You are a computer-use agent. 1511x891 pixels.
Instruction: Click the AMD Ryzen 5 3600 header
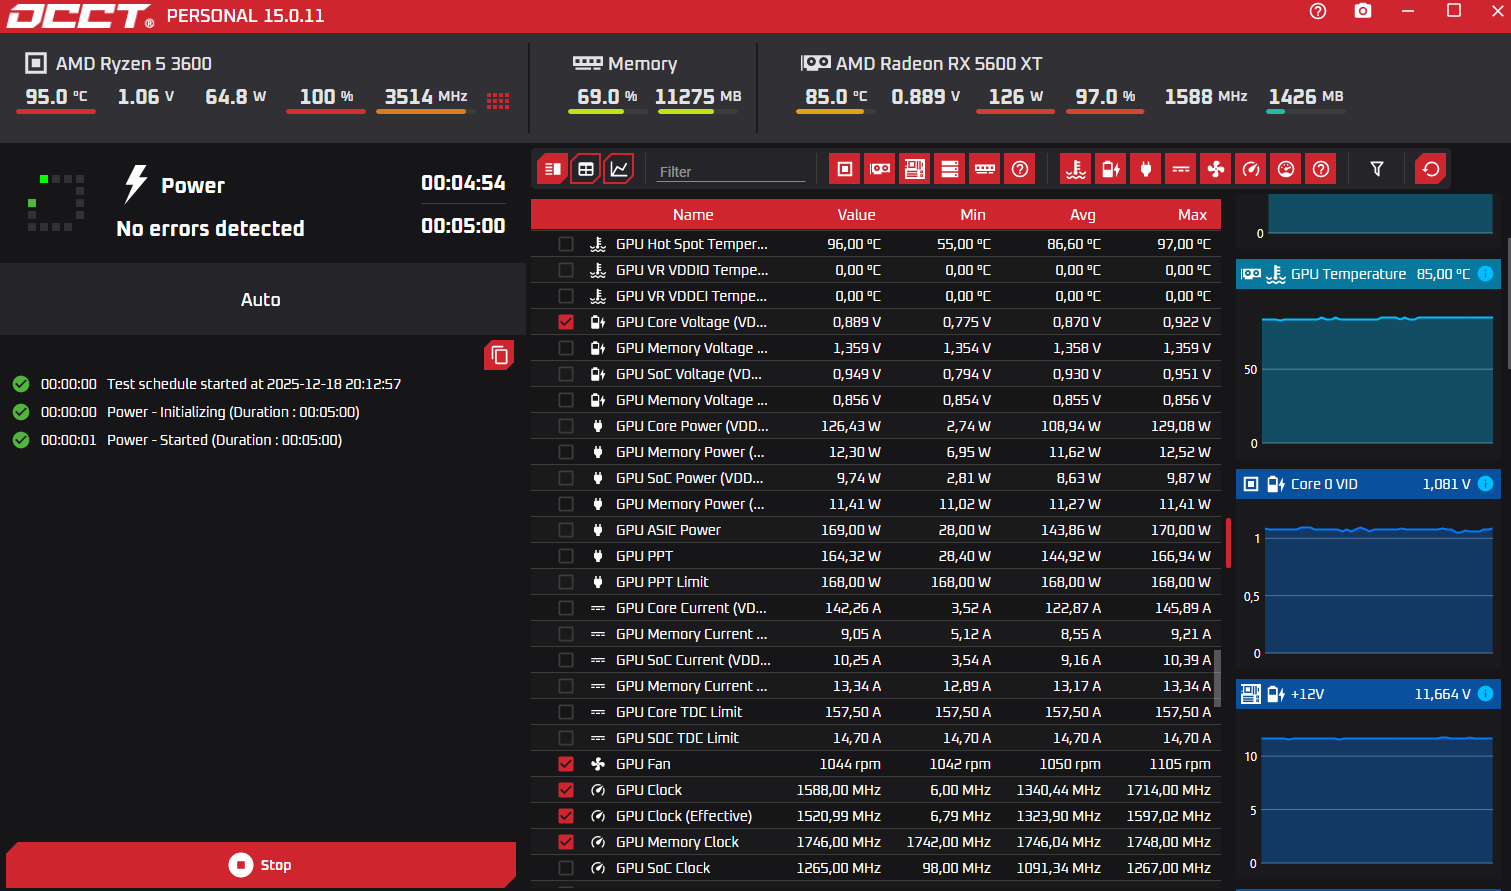click(x=119, y=63)
